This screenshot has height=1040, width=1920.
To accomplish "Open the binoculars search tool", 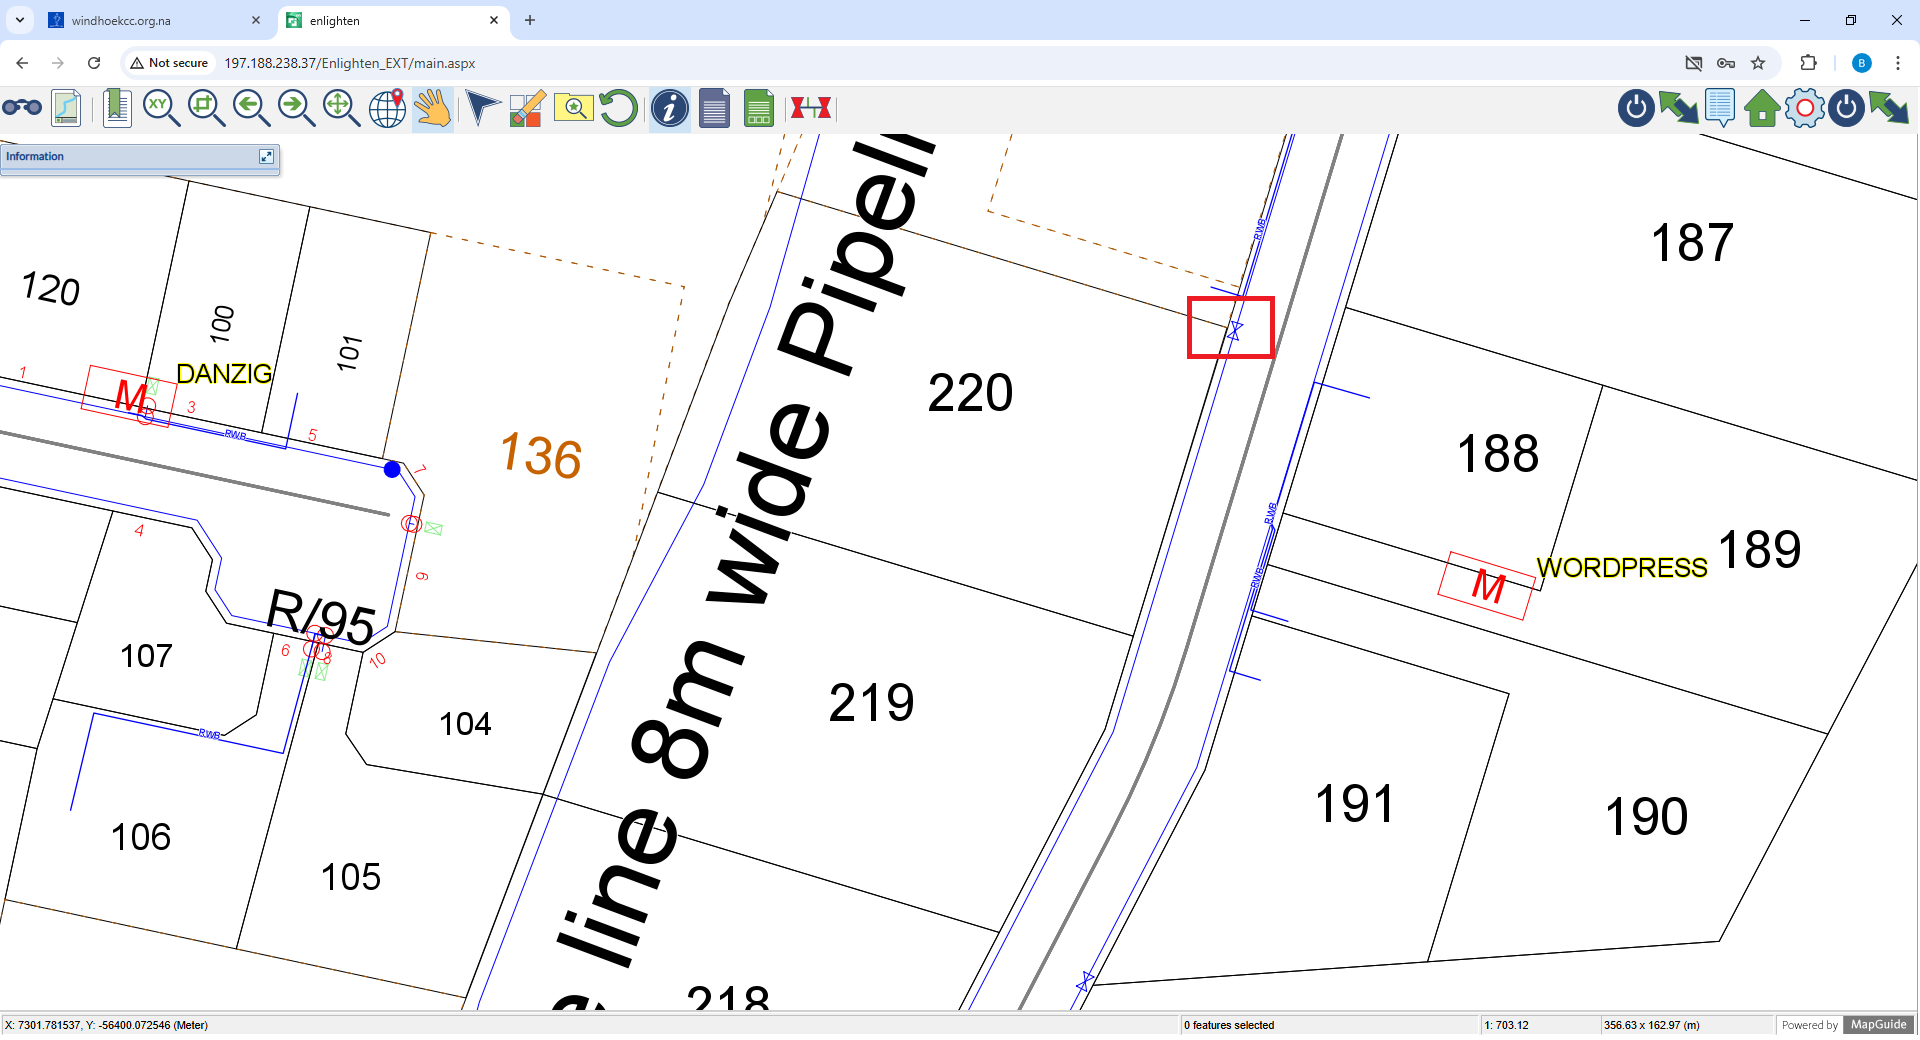I will coord(22,108).
